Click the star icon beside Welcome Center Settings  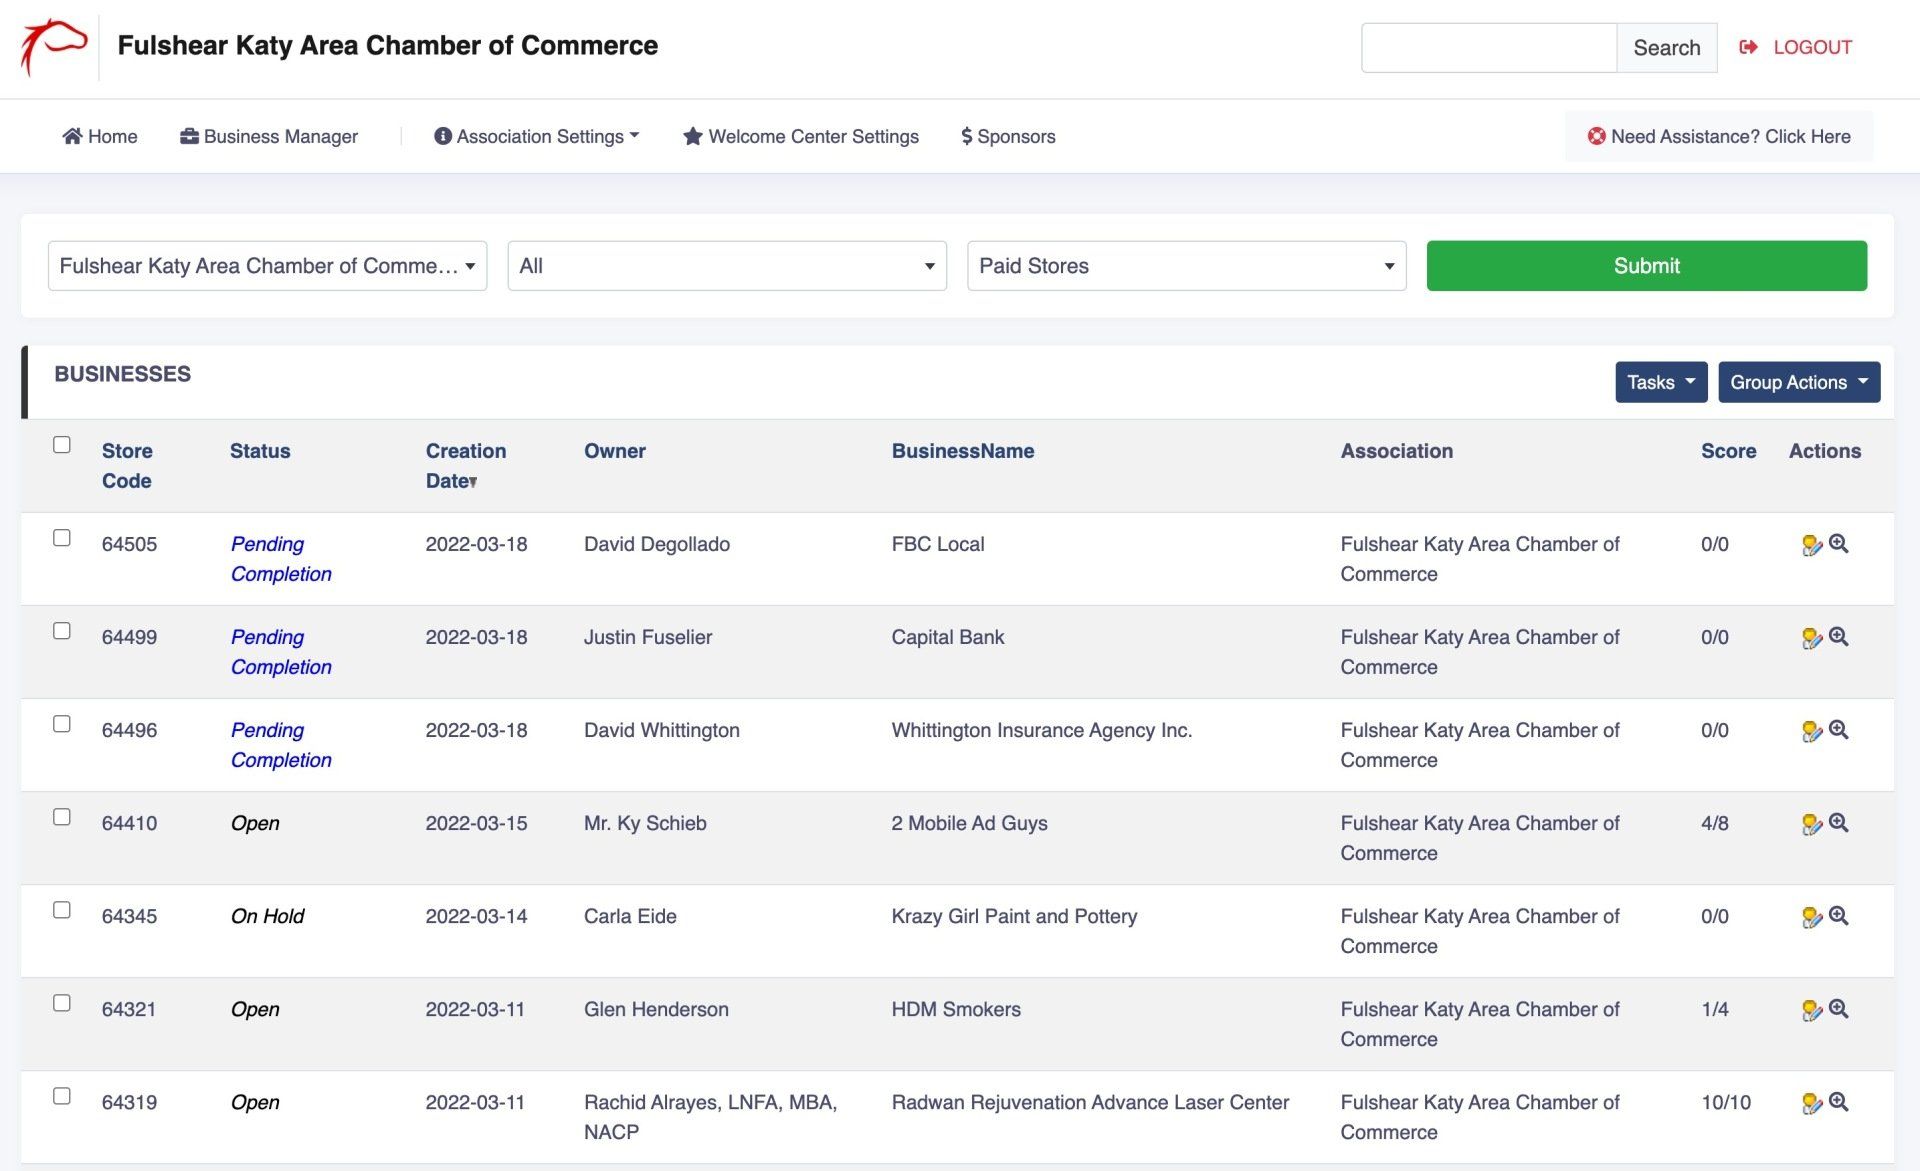click(692, 136)
